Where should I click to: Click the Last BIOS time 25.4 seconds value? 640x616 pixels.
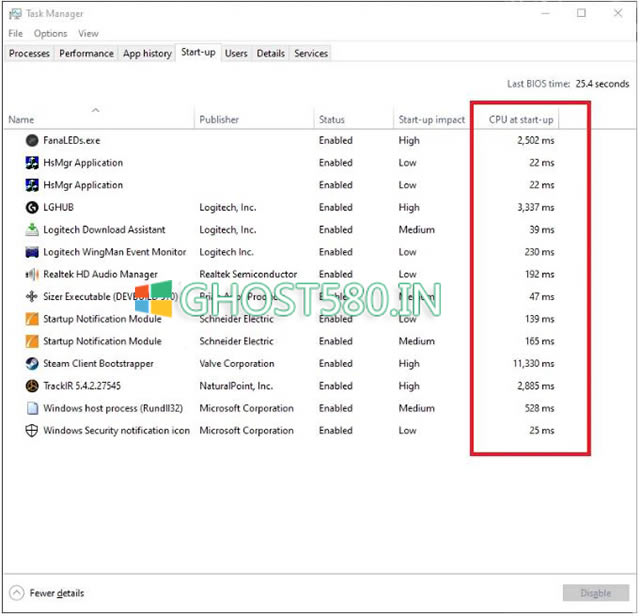tap(602, 84)
